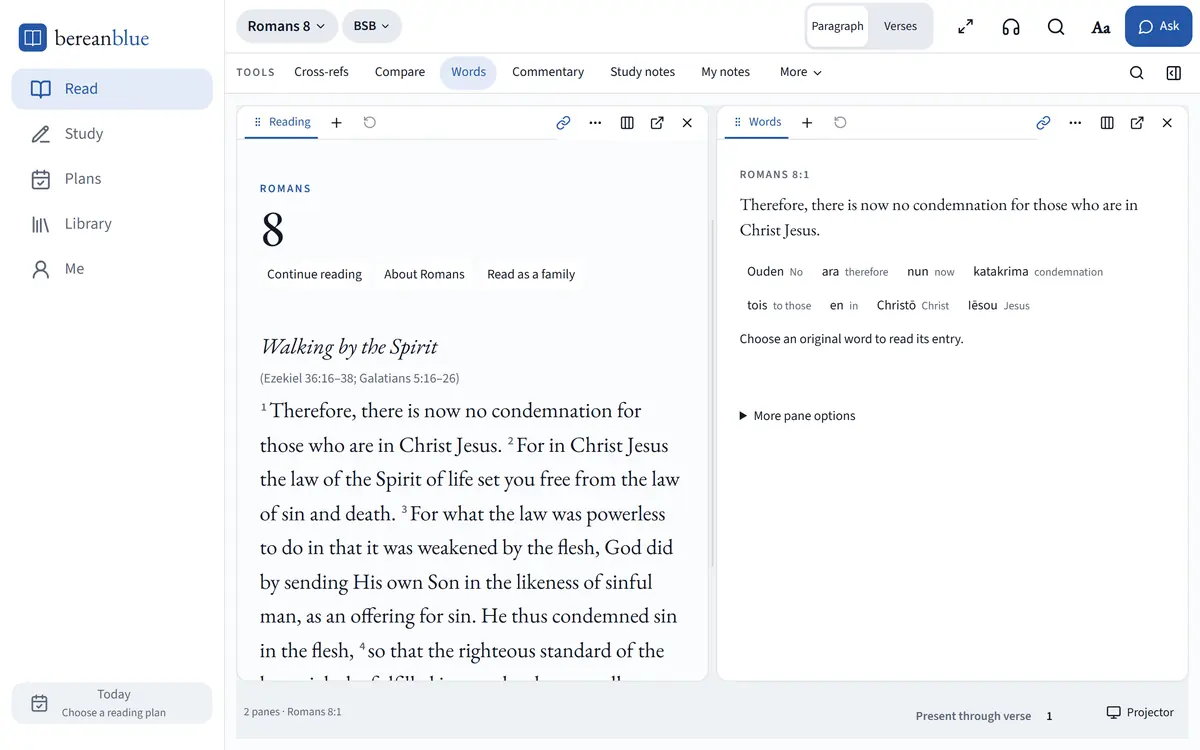This screenshot has width=1200, height=750.
Task: Select the My notes tool tab
Action: pyautogui.click(x=725, y=72)
